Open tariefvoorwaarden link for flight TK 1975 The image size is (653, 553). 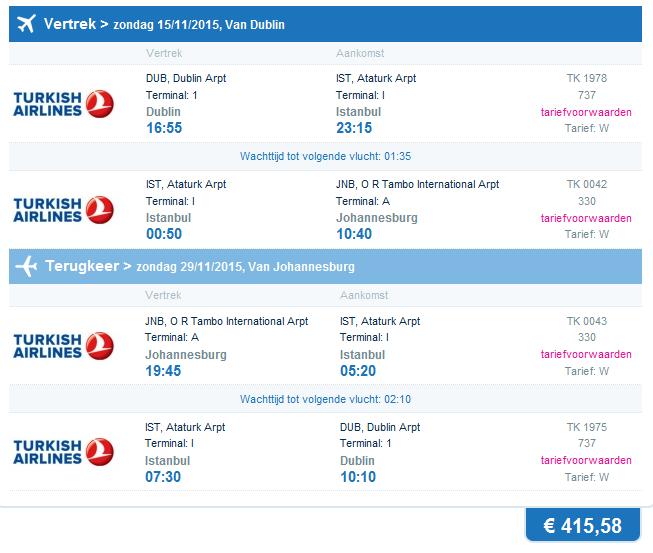[x=586, y=460]
